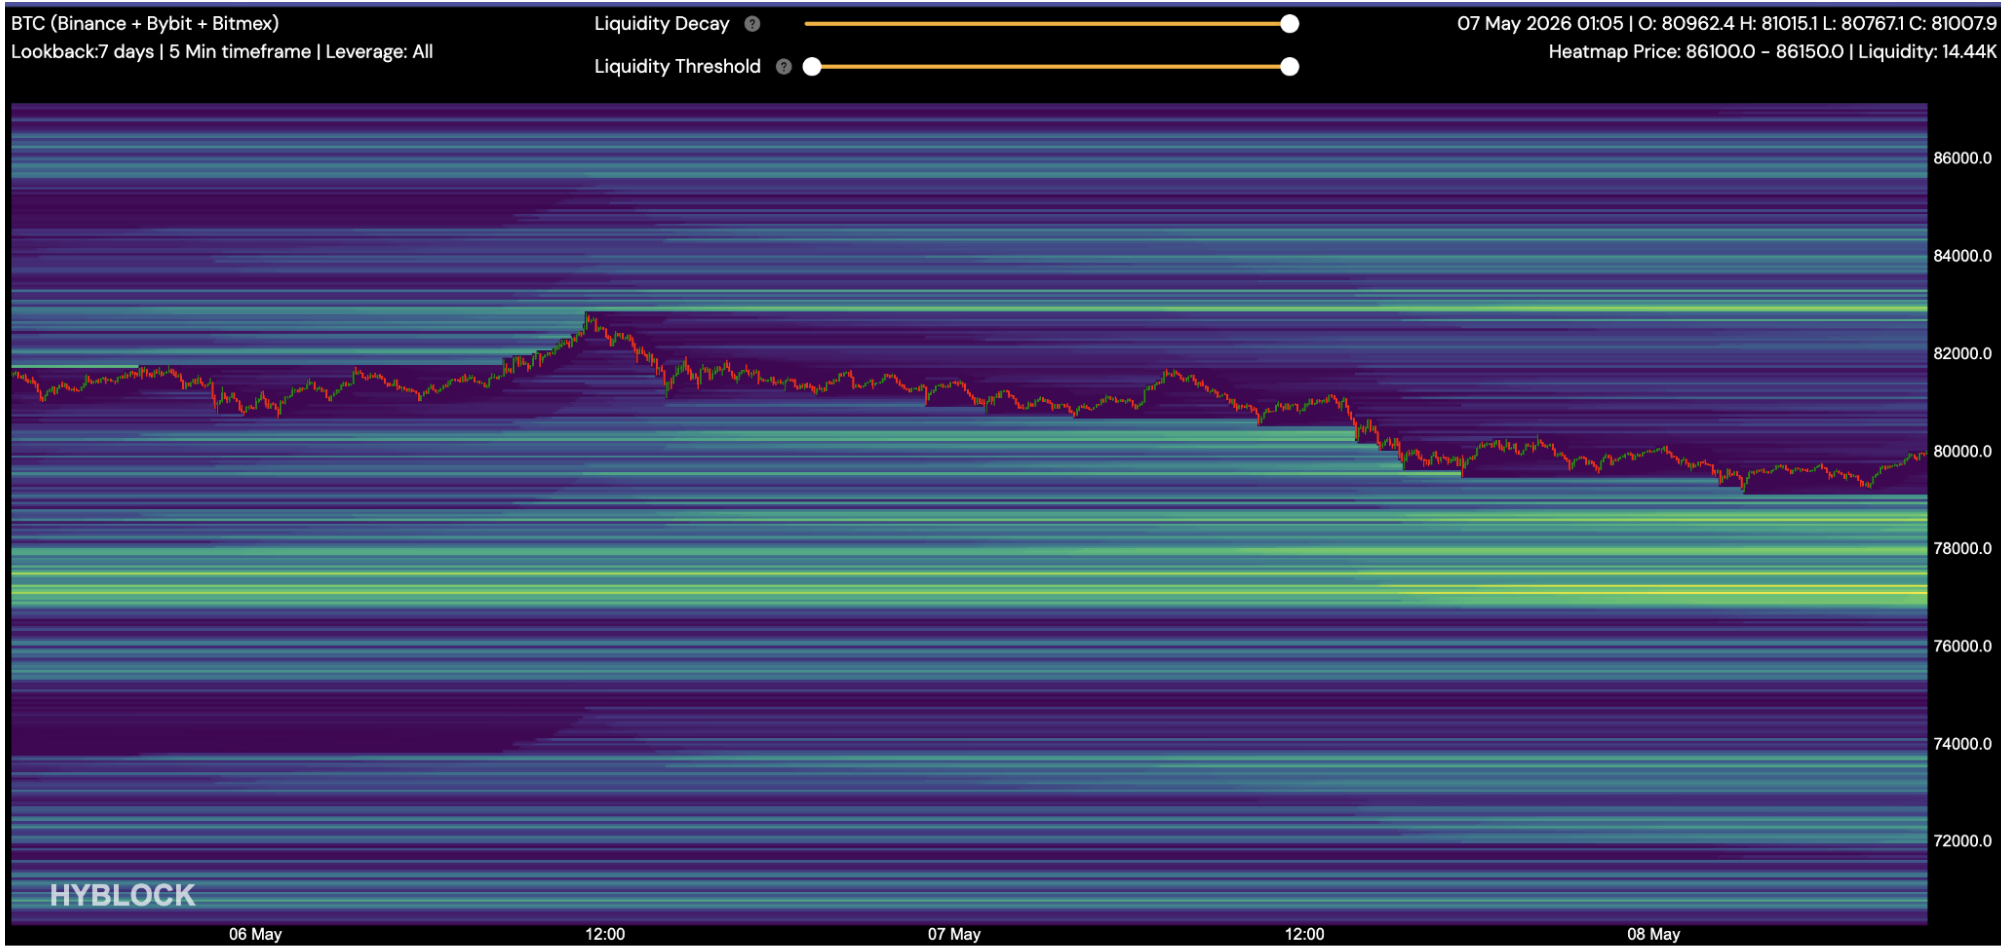Click the 76000.0 price axis label

(x=1962, y=647)
